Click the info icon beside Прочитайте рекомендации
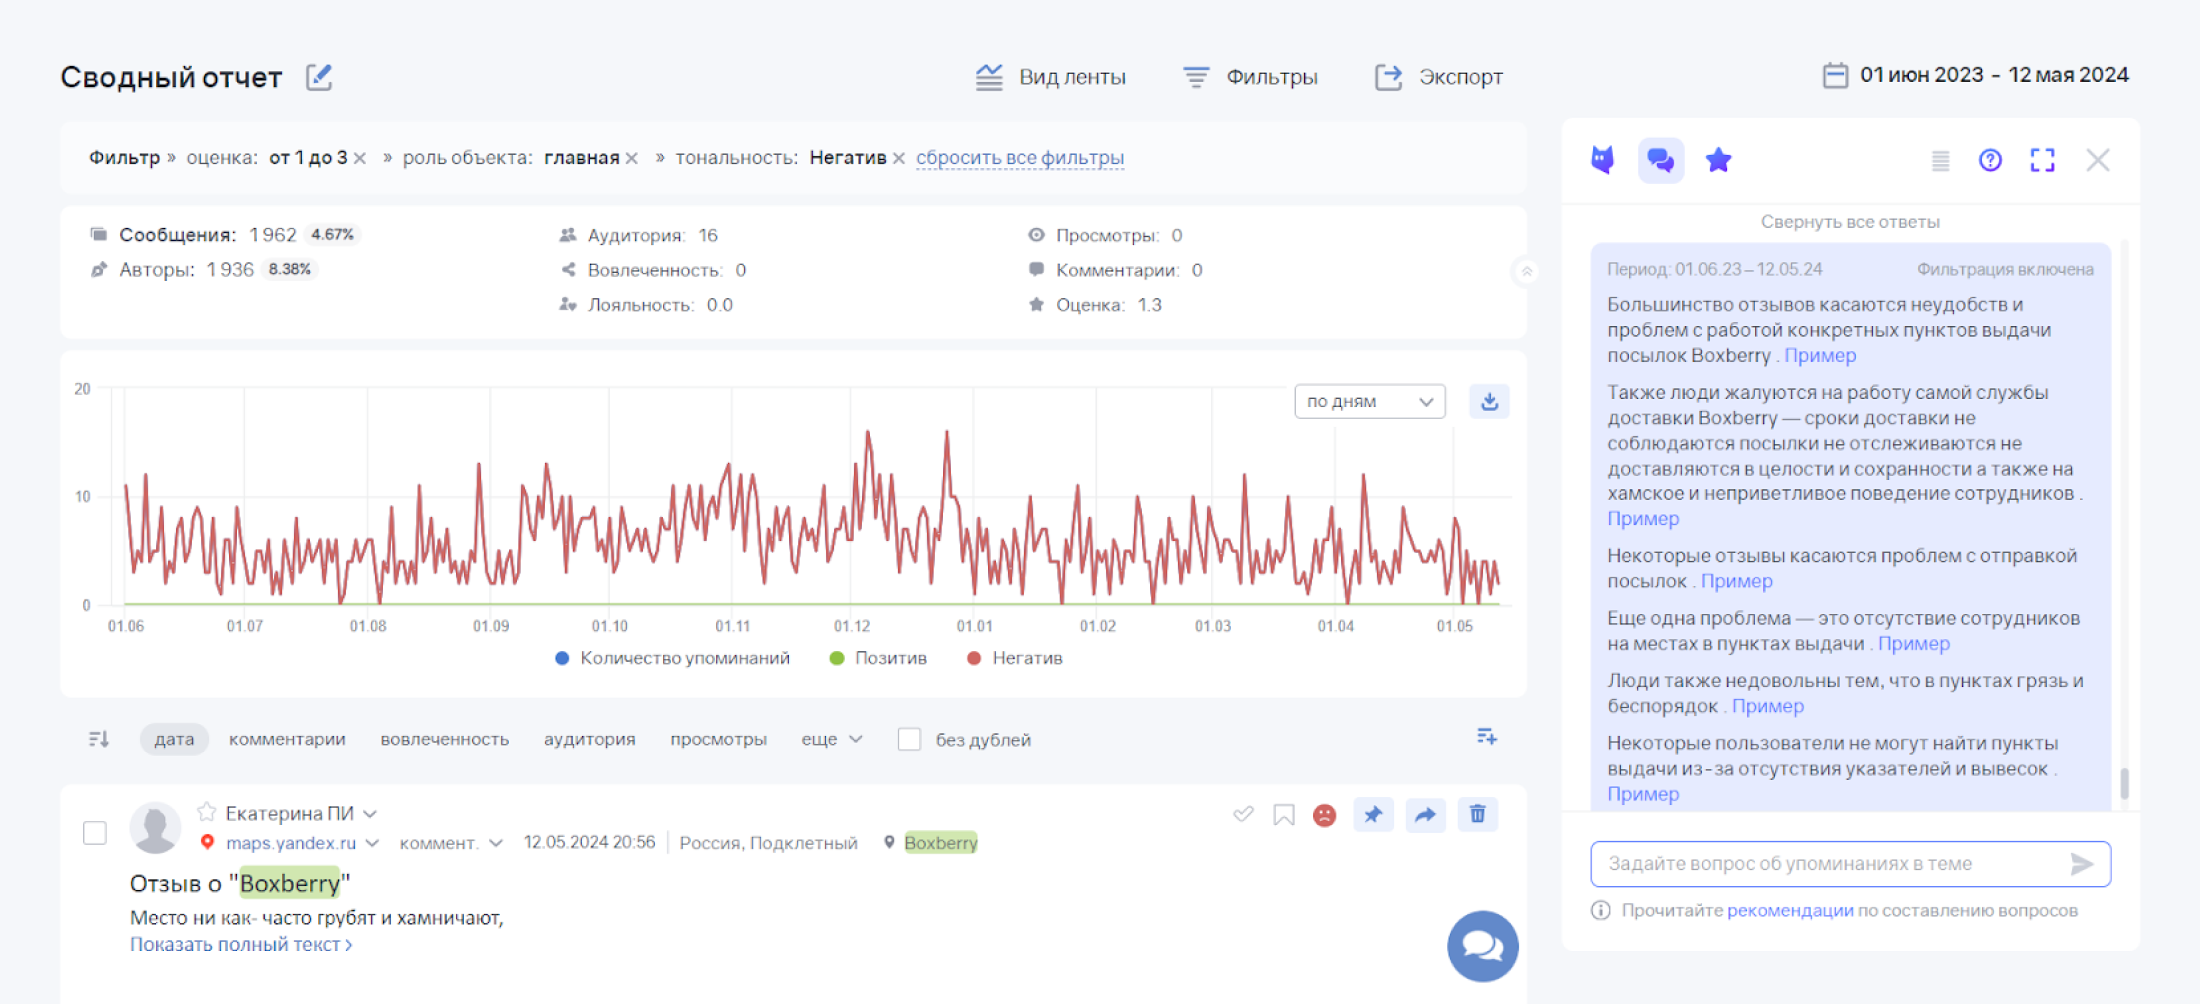Screen dimensions: 2200x1004 point(1601,911)
